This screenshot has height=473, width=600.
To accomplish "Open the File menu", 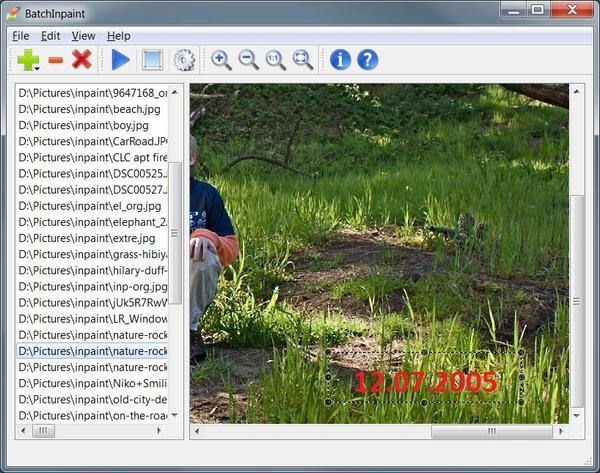I will [x=21, y=36].
